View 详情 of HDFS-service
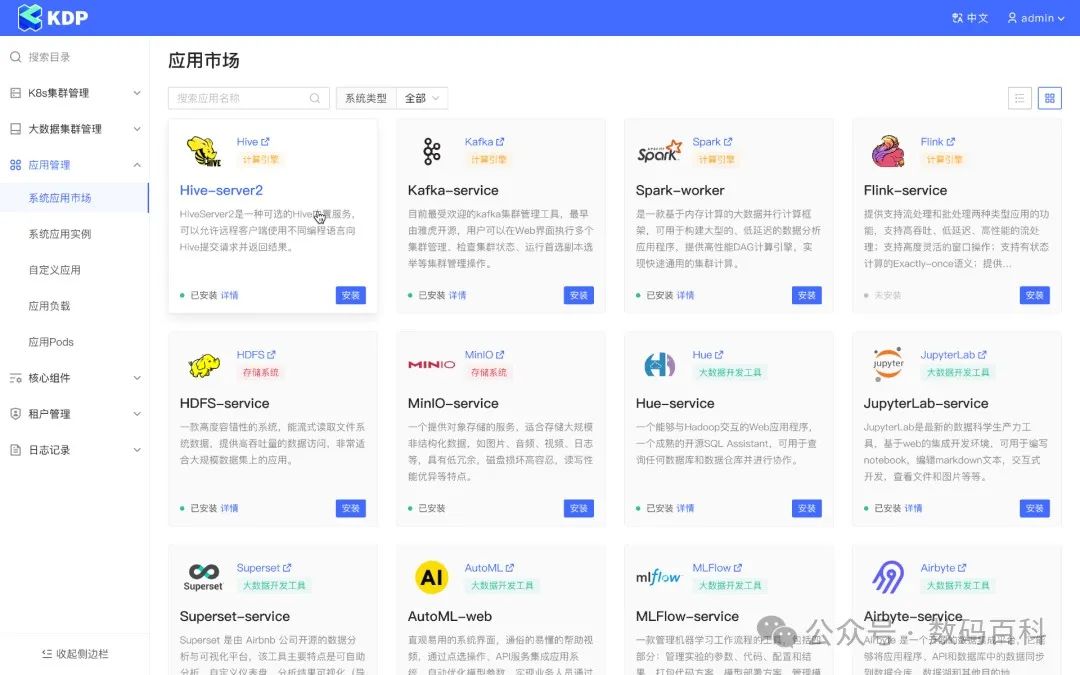The width and height of the screenshot is (1080, 675). click(x=229, y=508)
